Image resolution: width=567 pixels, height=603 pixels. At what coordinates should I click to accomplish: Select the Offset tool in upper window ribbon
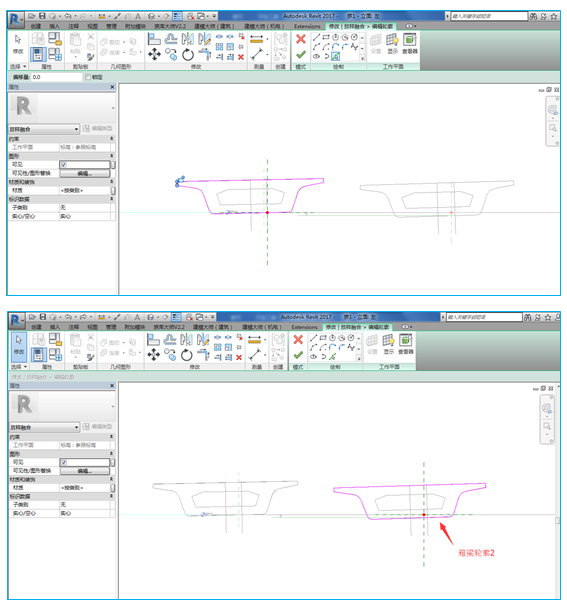tap(171, 39)
